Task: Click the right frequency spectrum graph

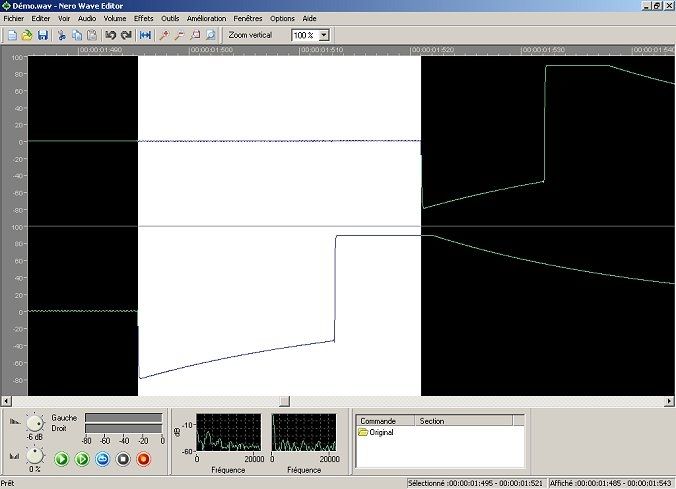Action: coord(304,433)
